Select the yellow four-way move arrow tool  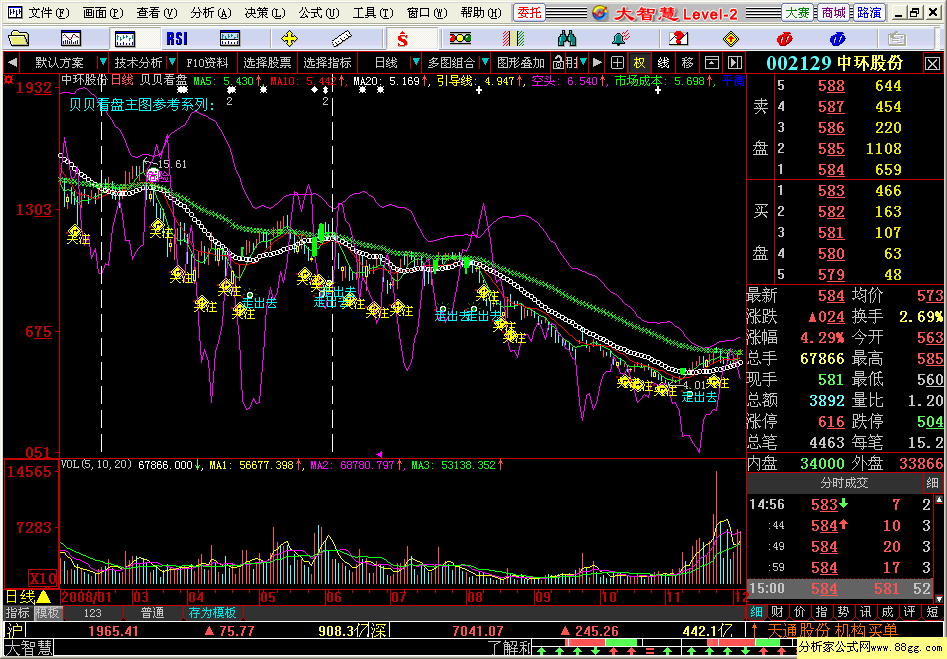[x=289, y=39]
